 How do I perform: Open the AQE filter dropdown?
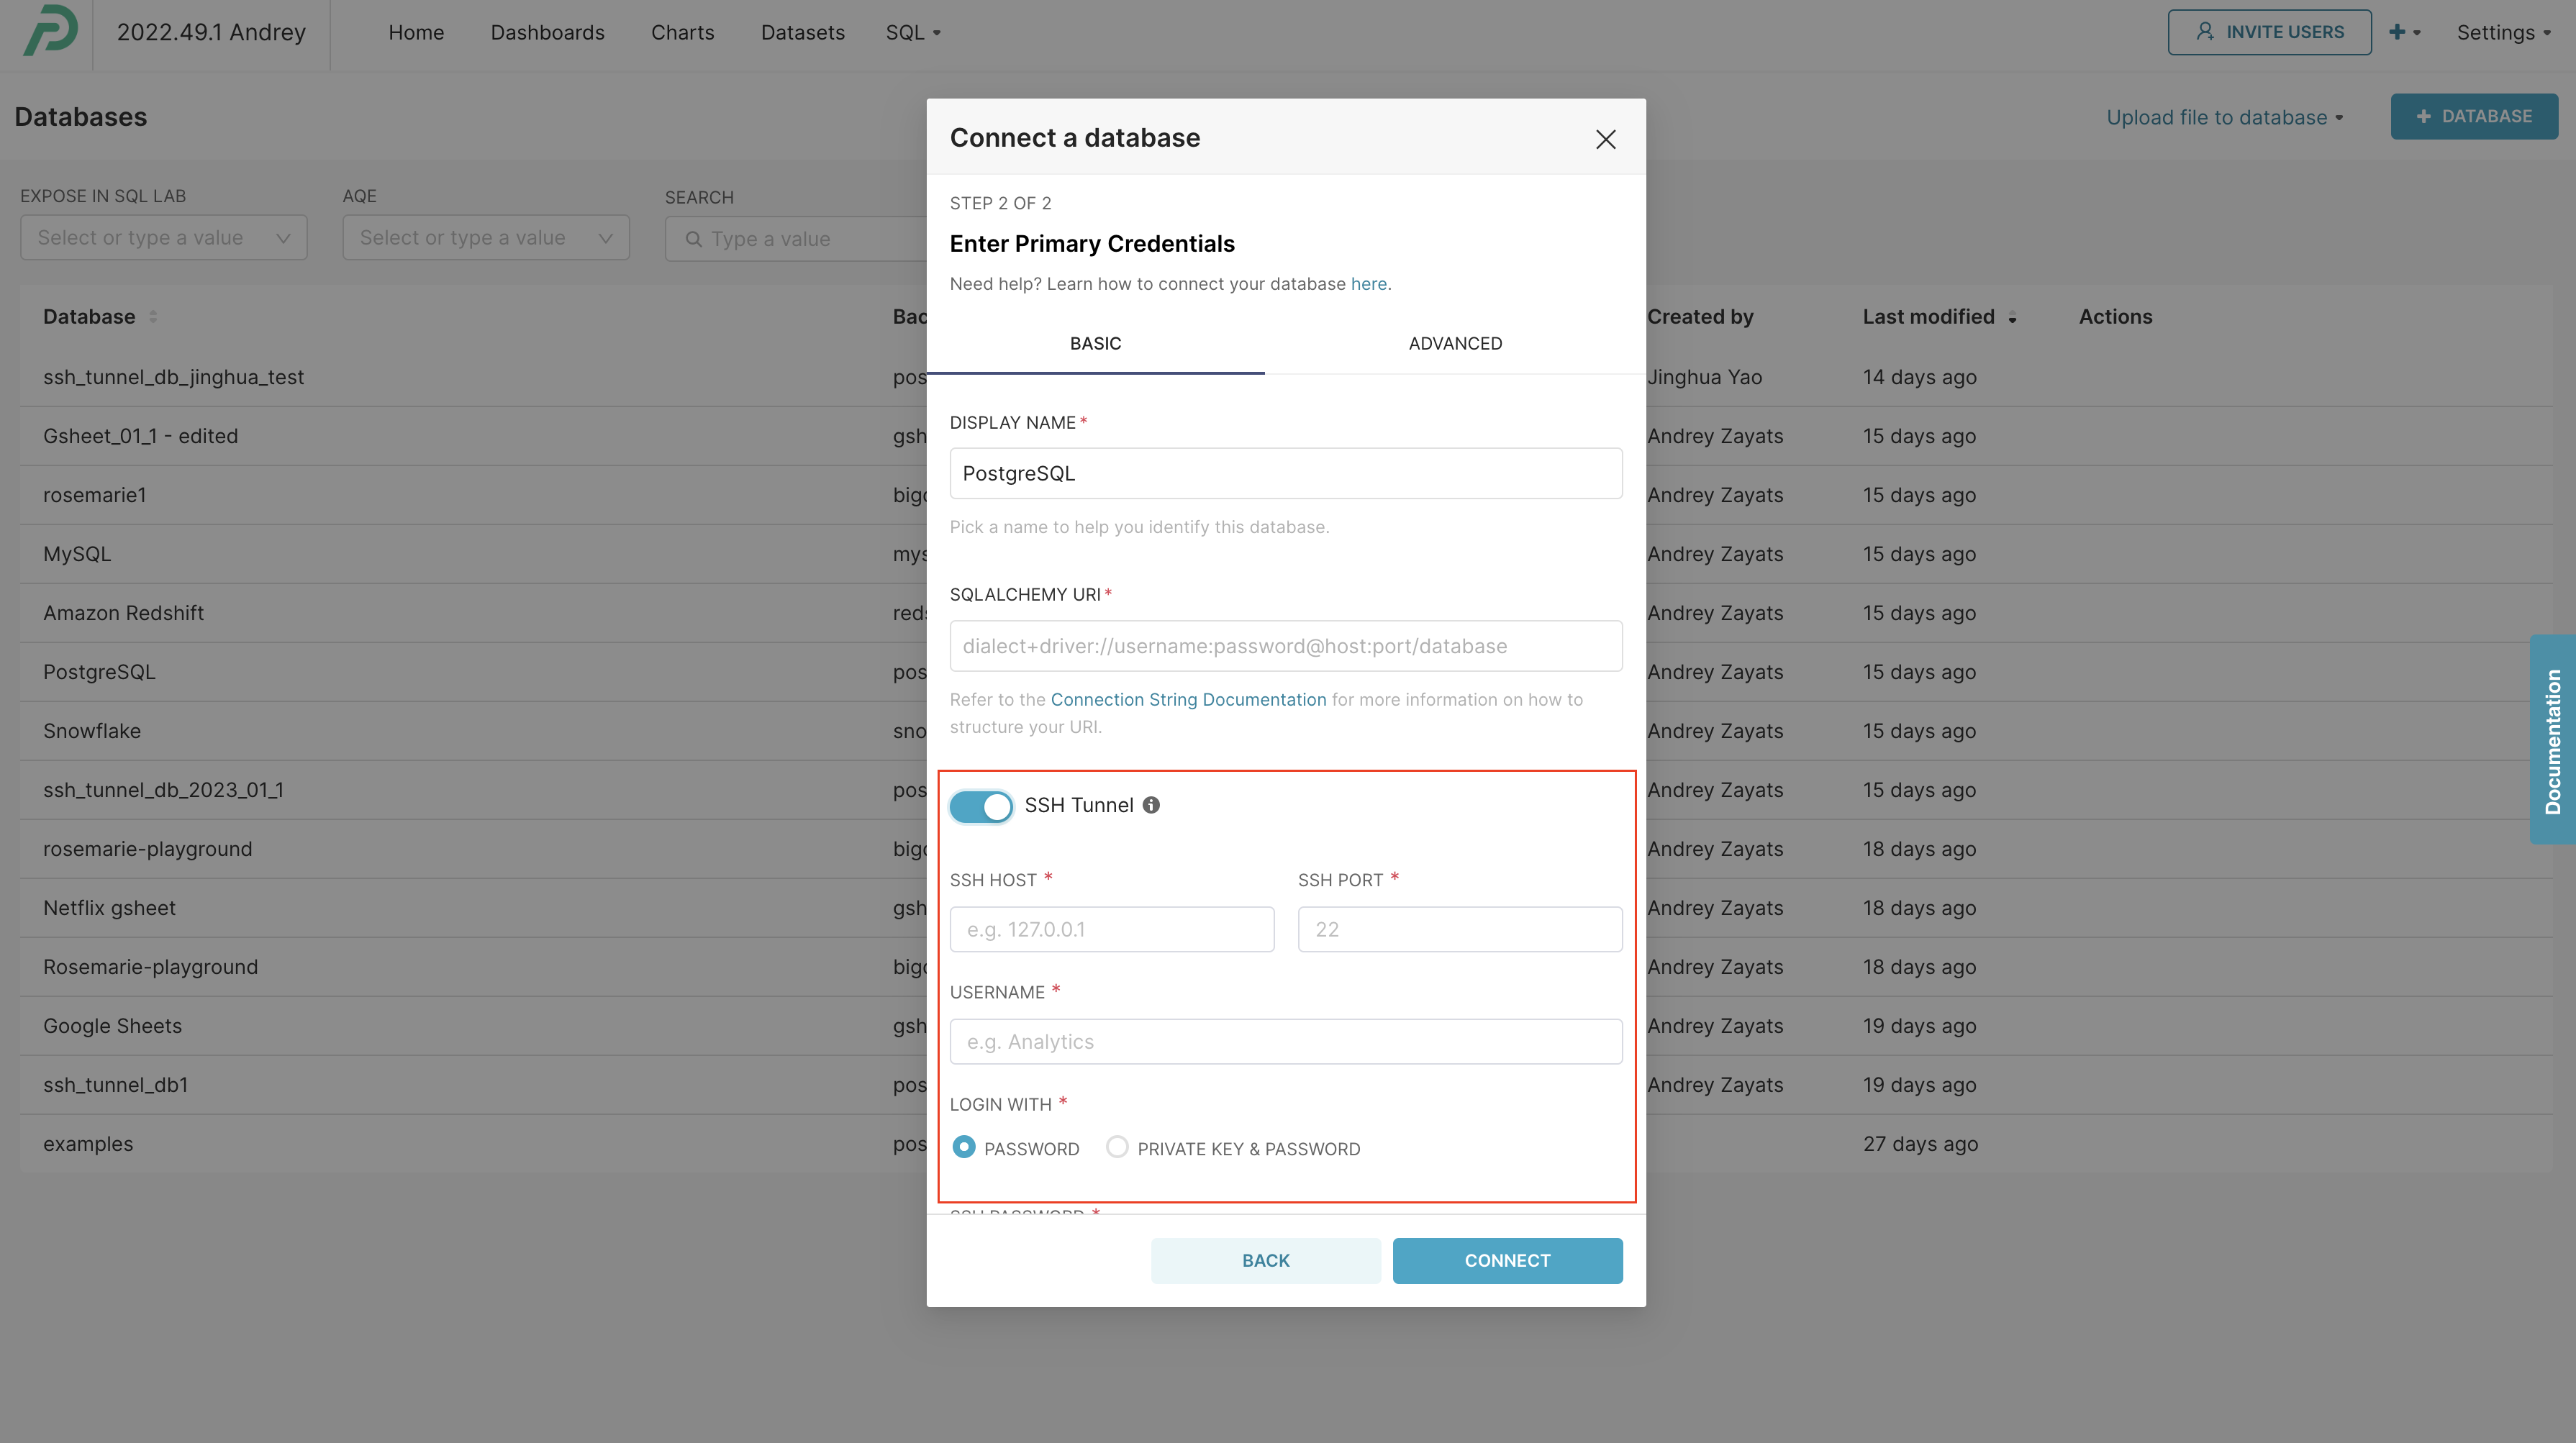pos(485,238)
